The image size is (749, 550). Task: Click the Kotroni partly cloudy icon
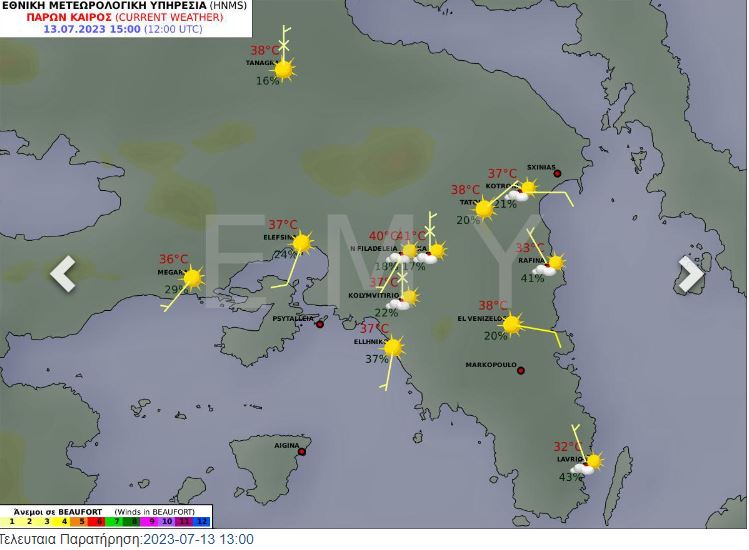(523, 190)
